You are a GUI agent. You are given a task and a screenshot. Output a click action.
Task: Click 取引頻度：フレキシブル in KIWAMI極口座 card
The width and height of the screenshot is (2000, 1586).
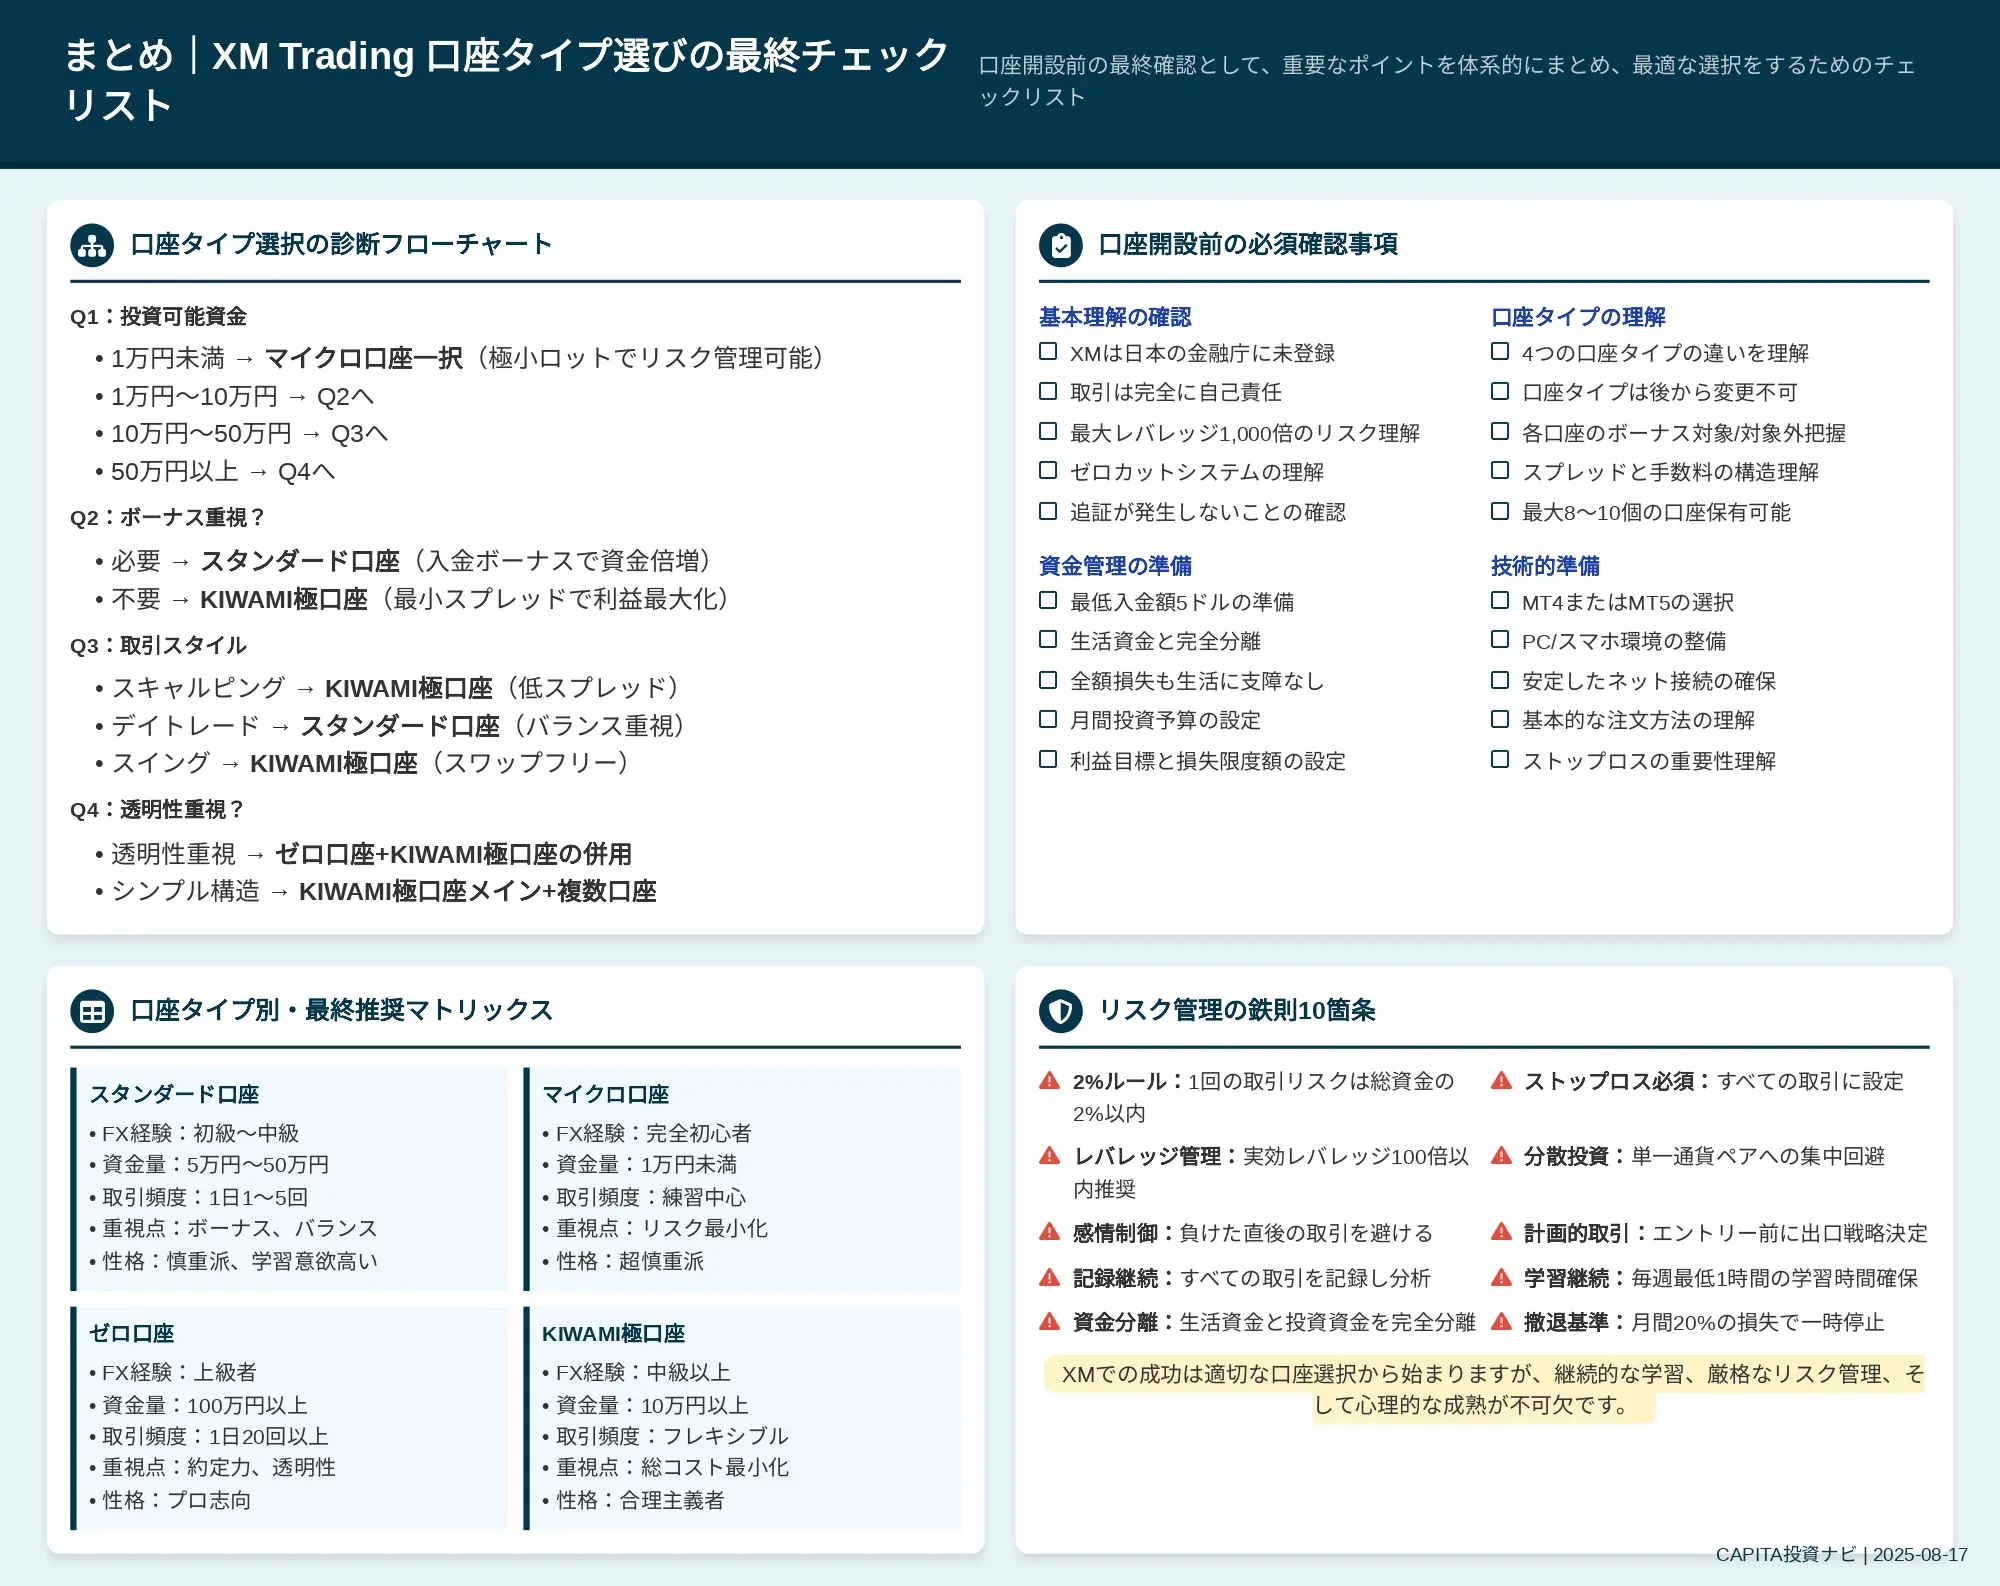pyautogui.click(x=665, y=1436)
